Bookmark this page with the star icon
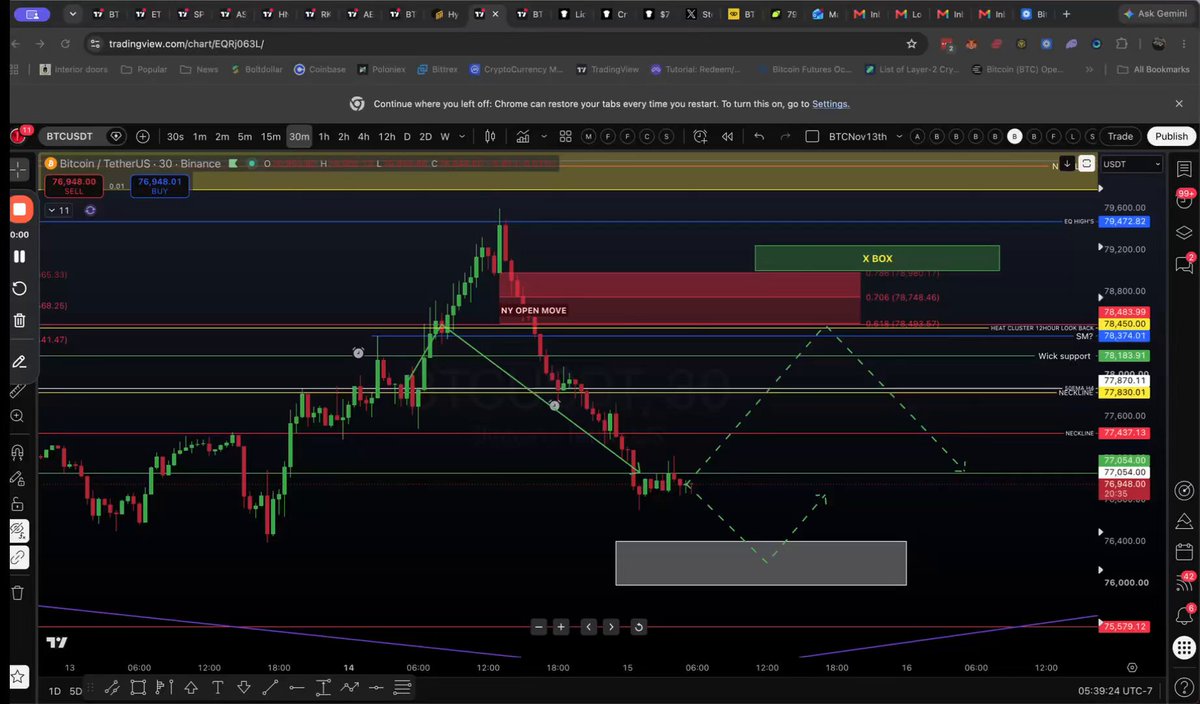 [911, 44]
